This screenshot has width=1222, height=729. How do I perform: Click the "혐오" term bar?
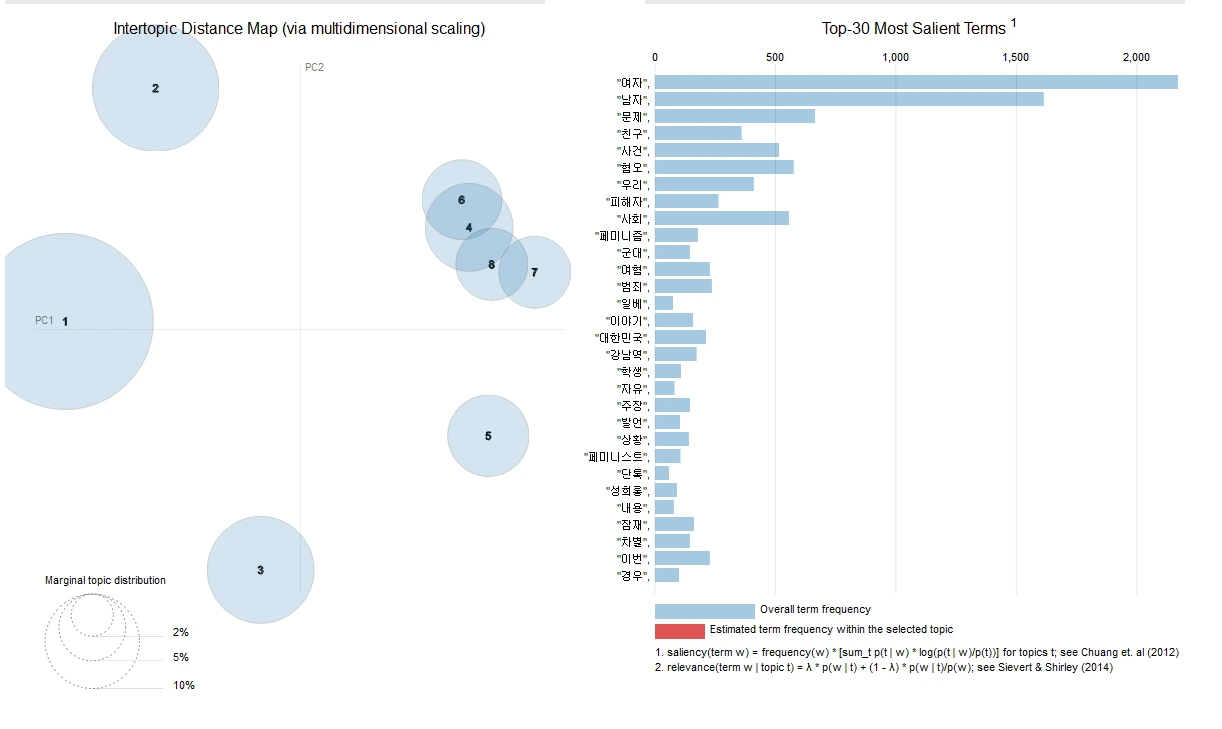coord(724,167)
